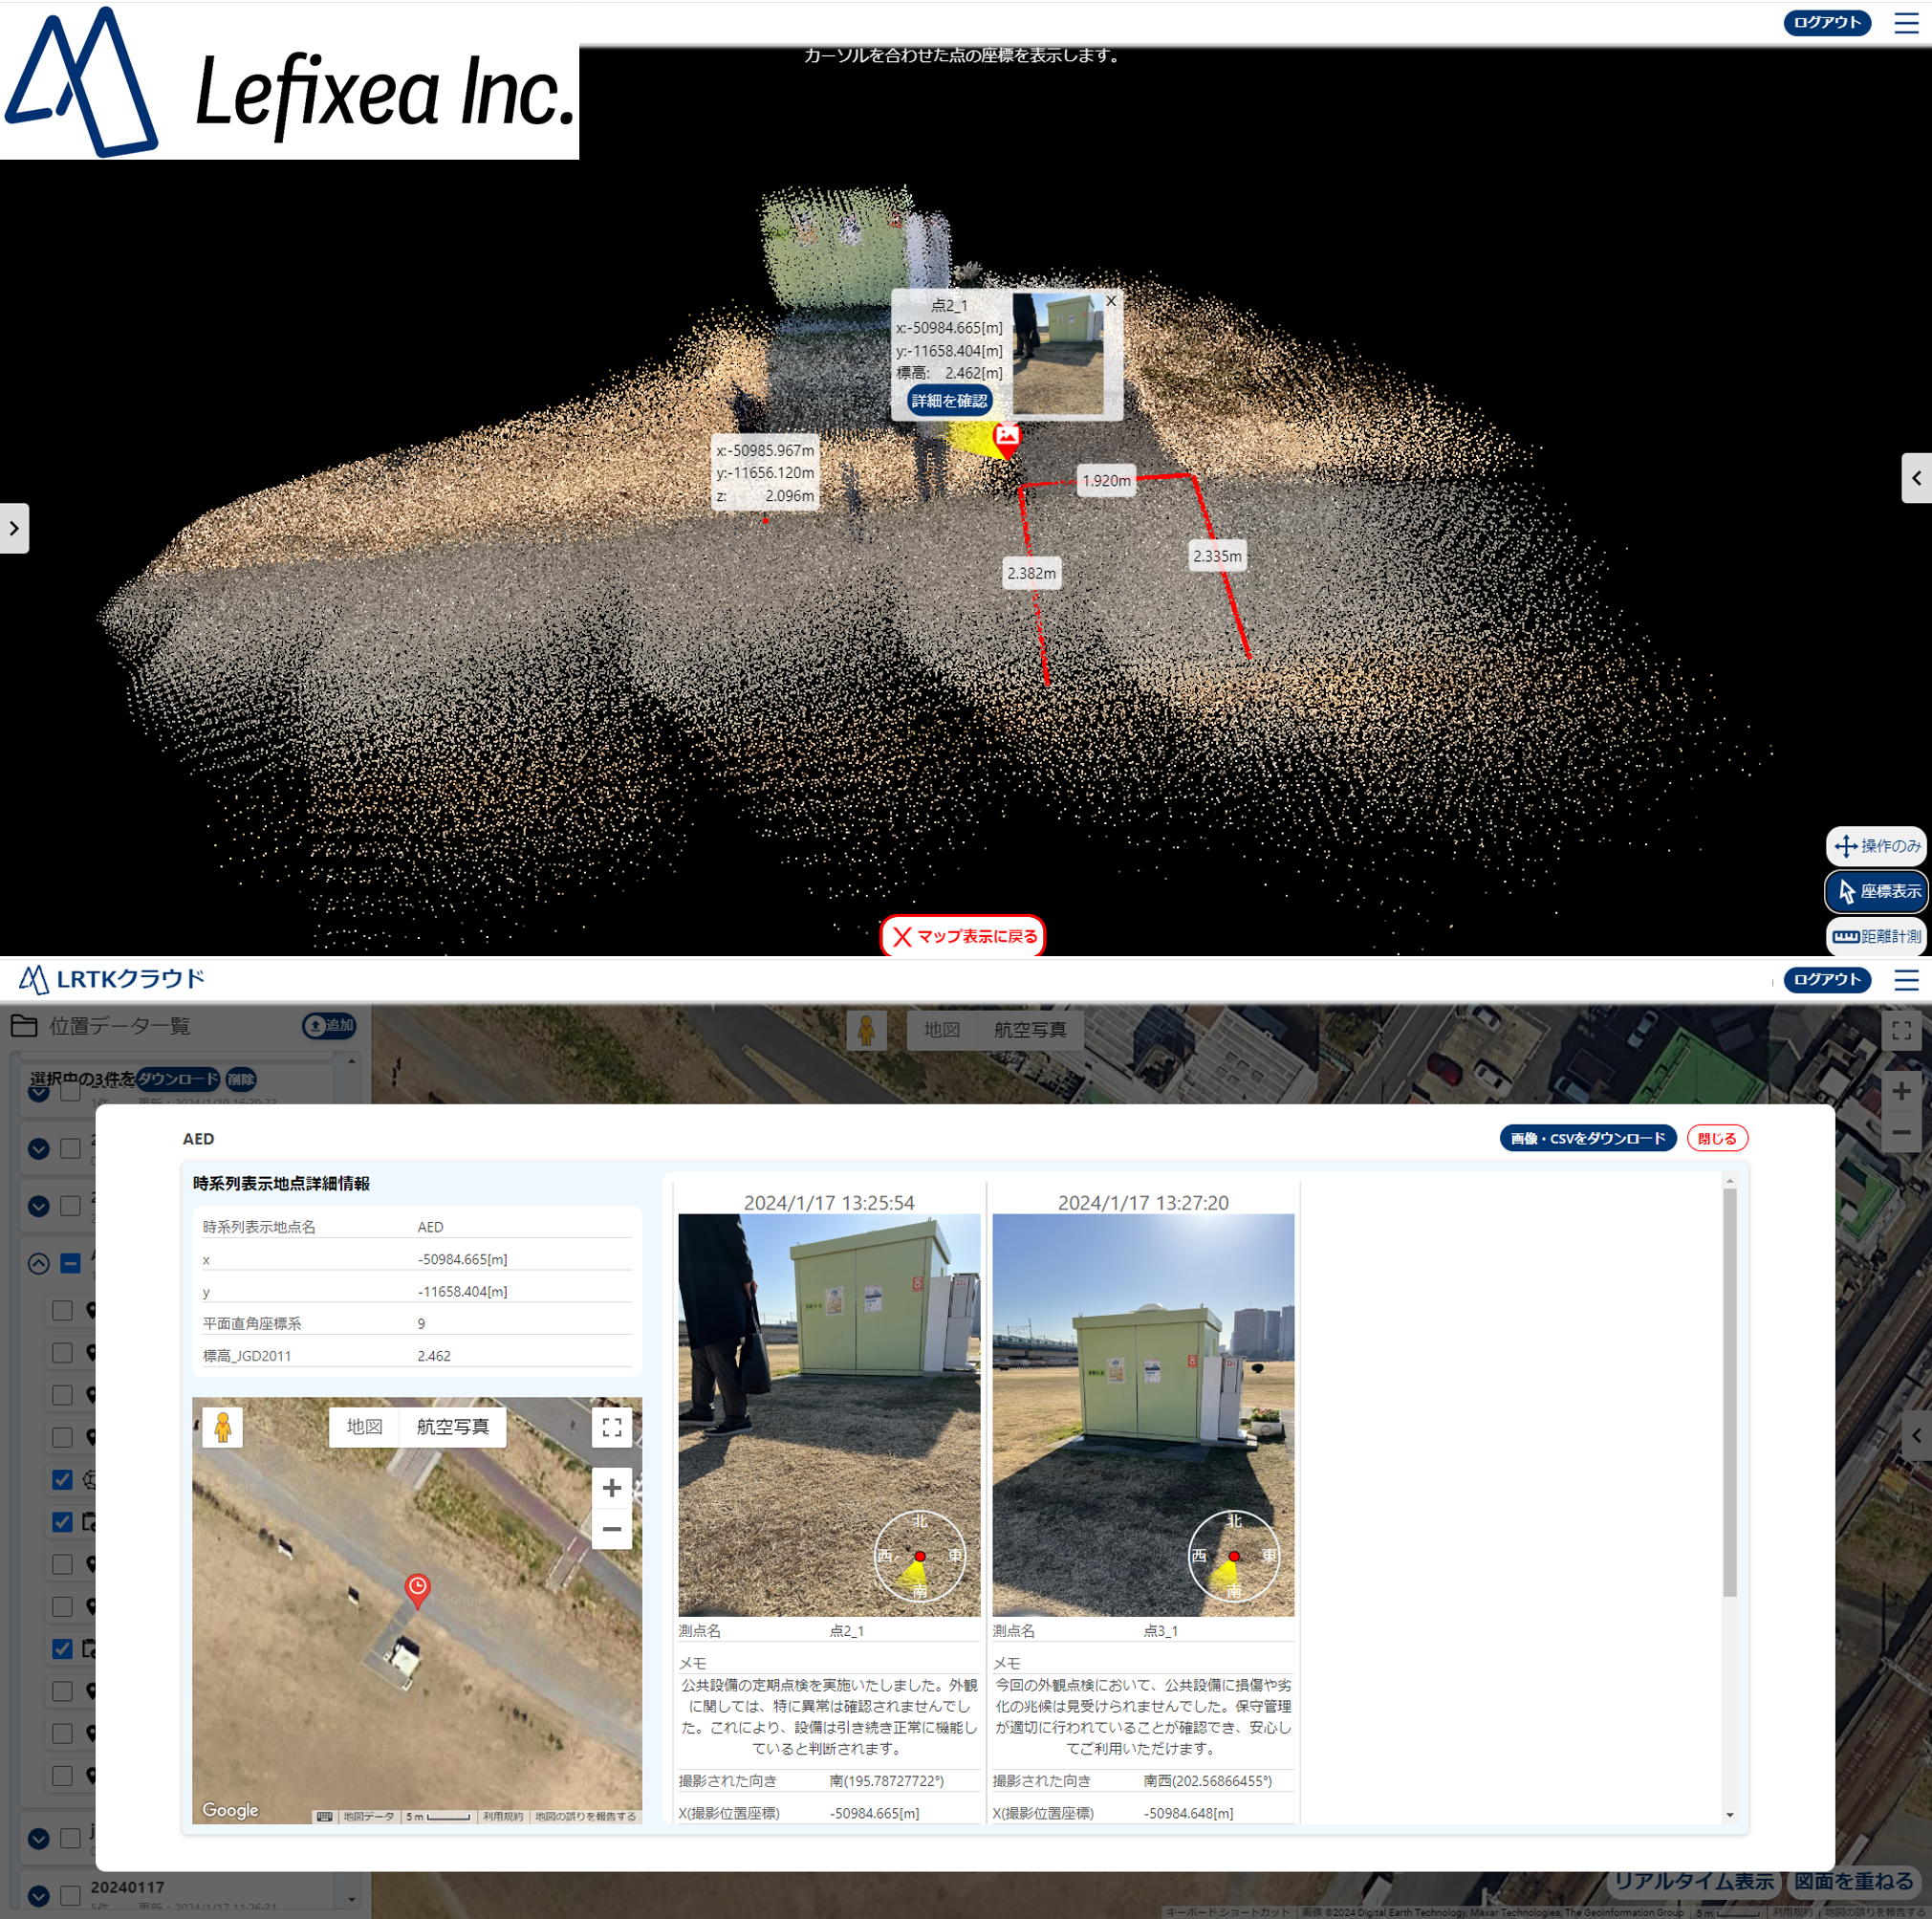
Task: Switch small map to 地図 view
Action: pos(364,1427)
